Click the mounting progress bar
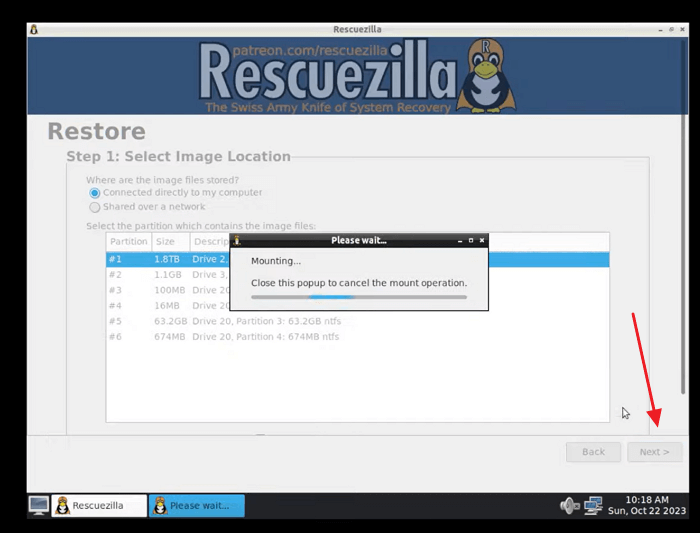Viewport: 700px width, 533px height. coord(359,297)
